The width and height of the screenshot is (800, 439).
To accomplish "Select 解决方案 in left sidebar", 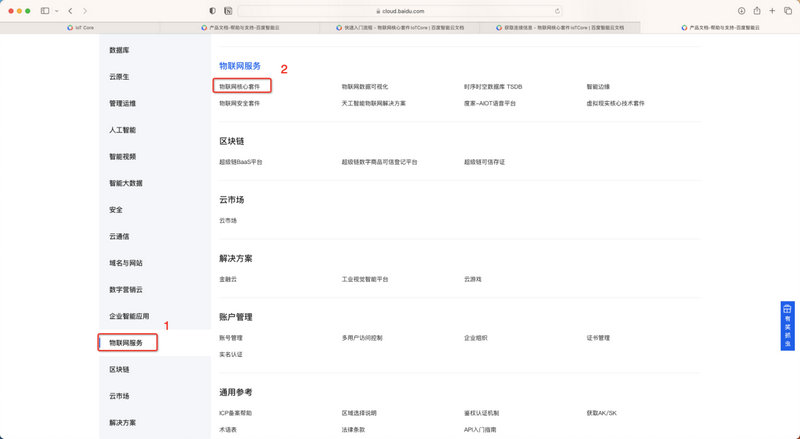I will tap(122, 423).
